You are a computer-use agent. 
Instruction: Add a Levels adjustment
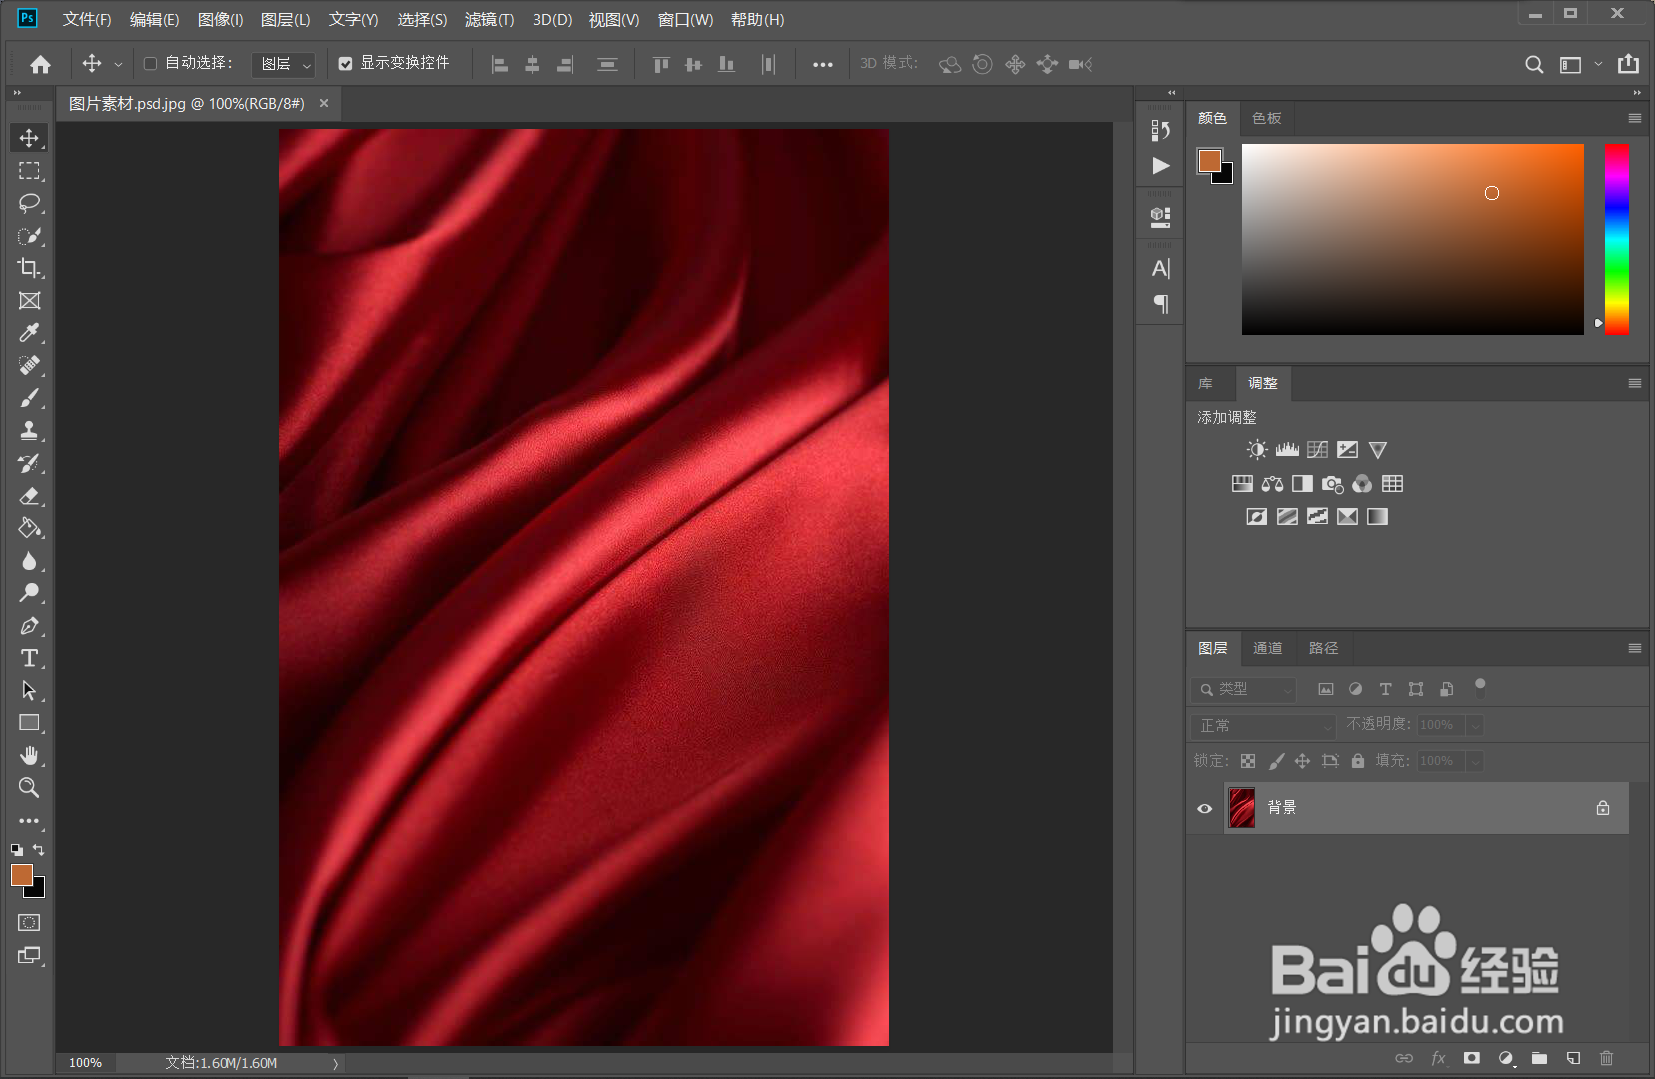click(x=1287, y=450)
